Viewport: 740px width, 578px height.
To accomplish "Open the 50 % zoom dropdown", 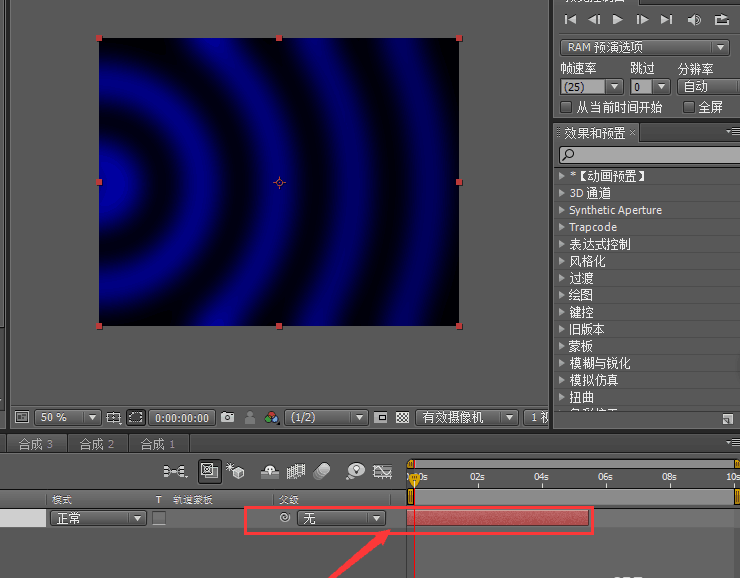I will (x=67, y=417).
